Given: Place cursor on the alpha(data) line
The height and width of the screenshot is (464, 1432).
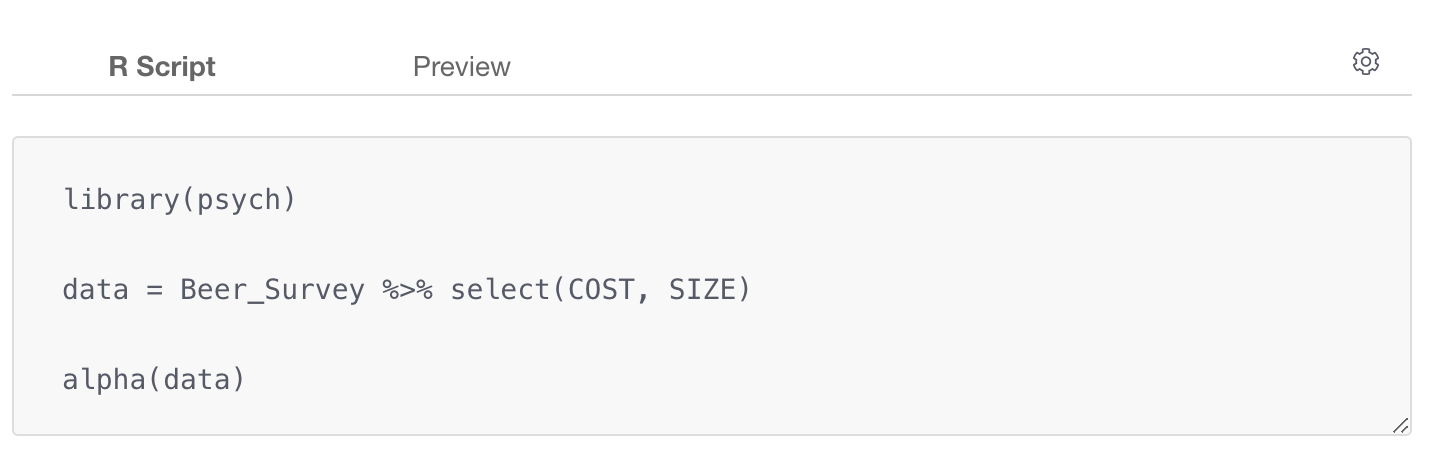Looking at the screenshot, I should [154, 380].
